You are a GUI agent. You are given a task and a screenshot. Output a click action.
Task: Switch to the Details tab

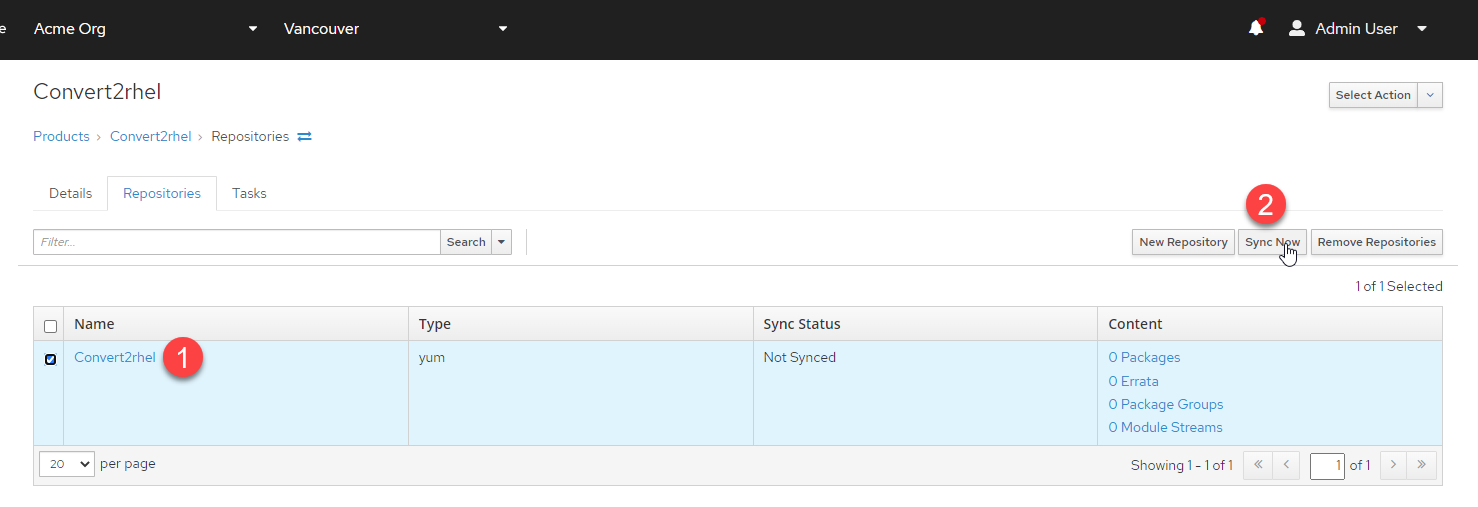(x=70, y=193)
